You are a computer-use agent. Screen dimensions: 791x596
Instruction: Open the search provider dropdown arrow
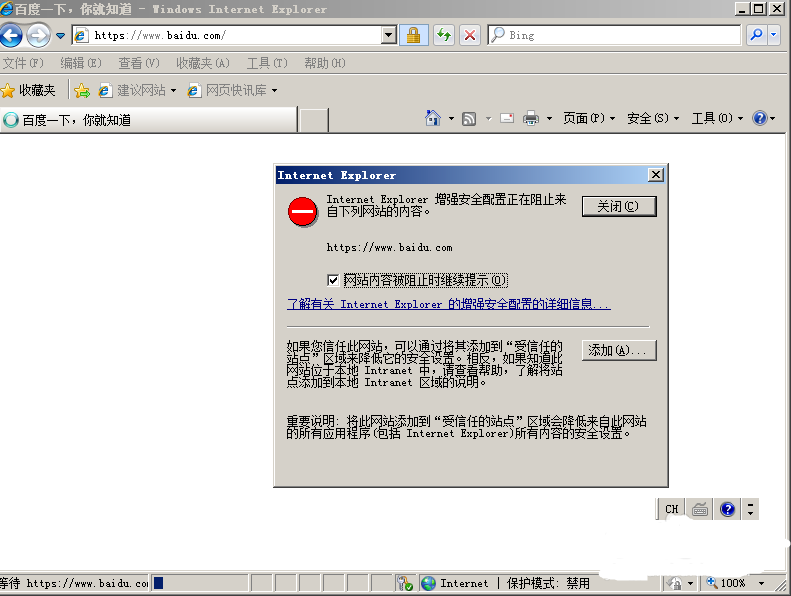774,35
